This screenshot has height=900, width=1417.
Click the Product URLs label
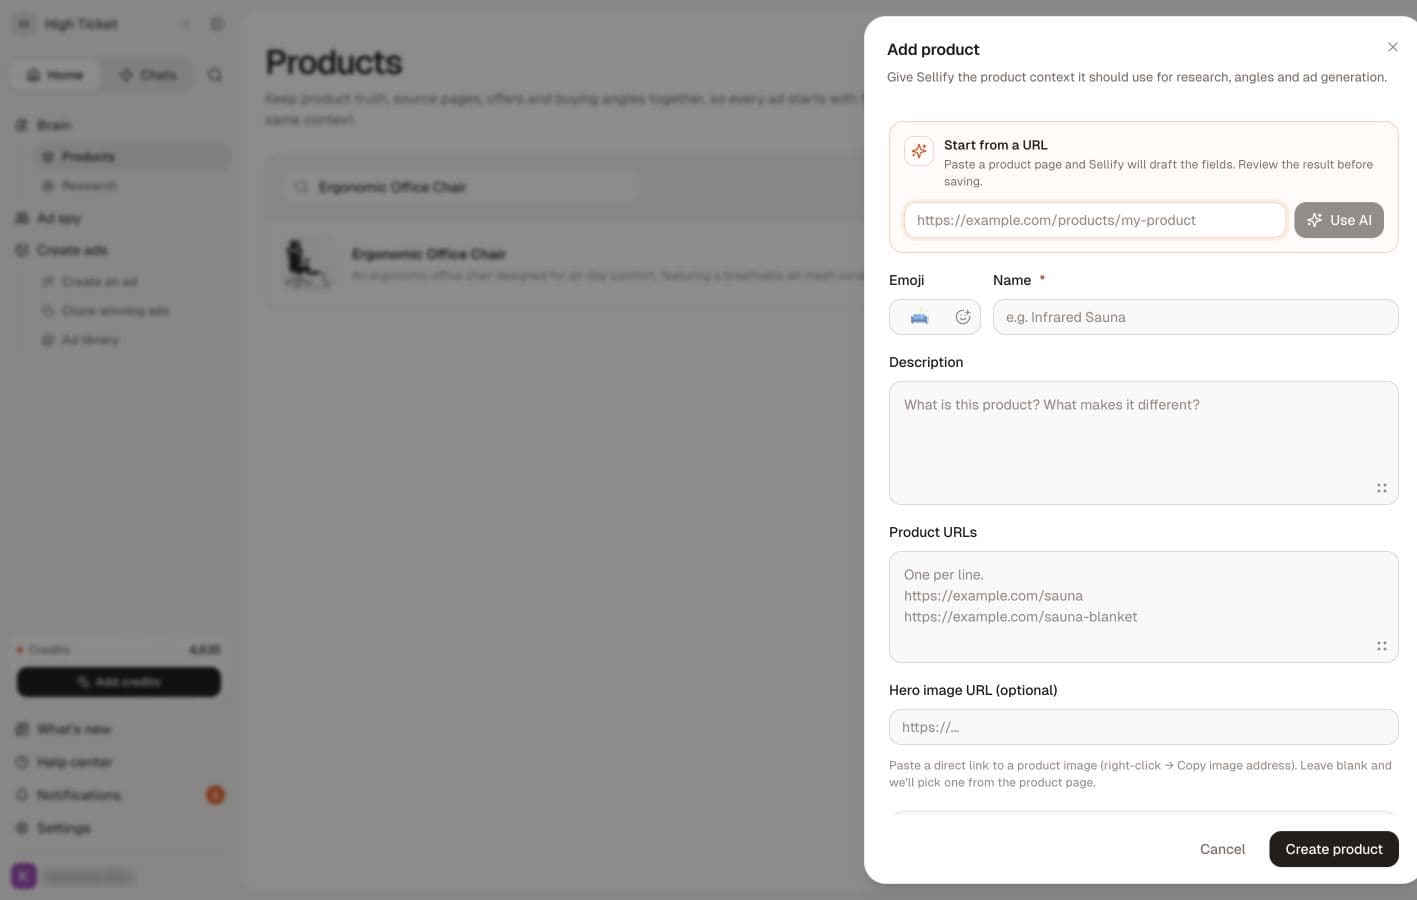(933, 532)
